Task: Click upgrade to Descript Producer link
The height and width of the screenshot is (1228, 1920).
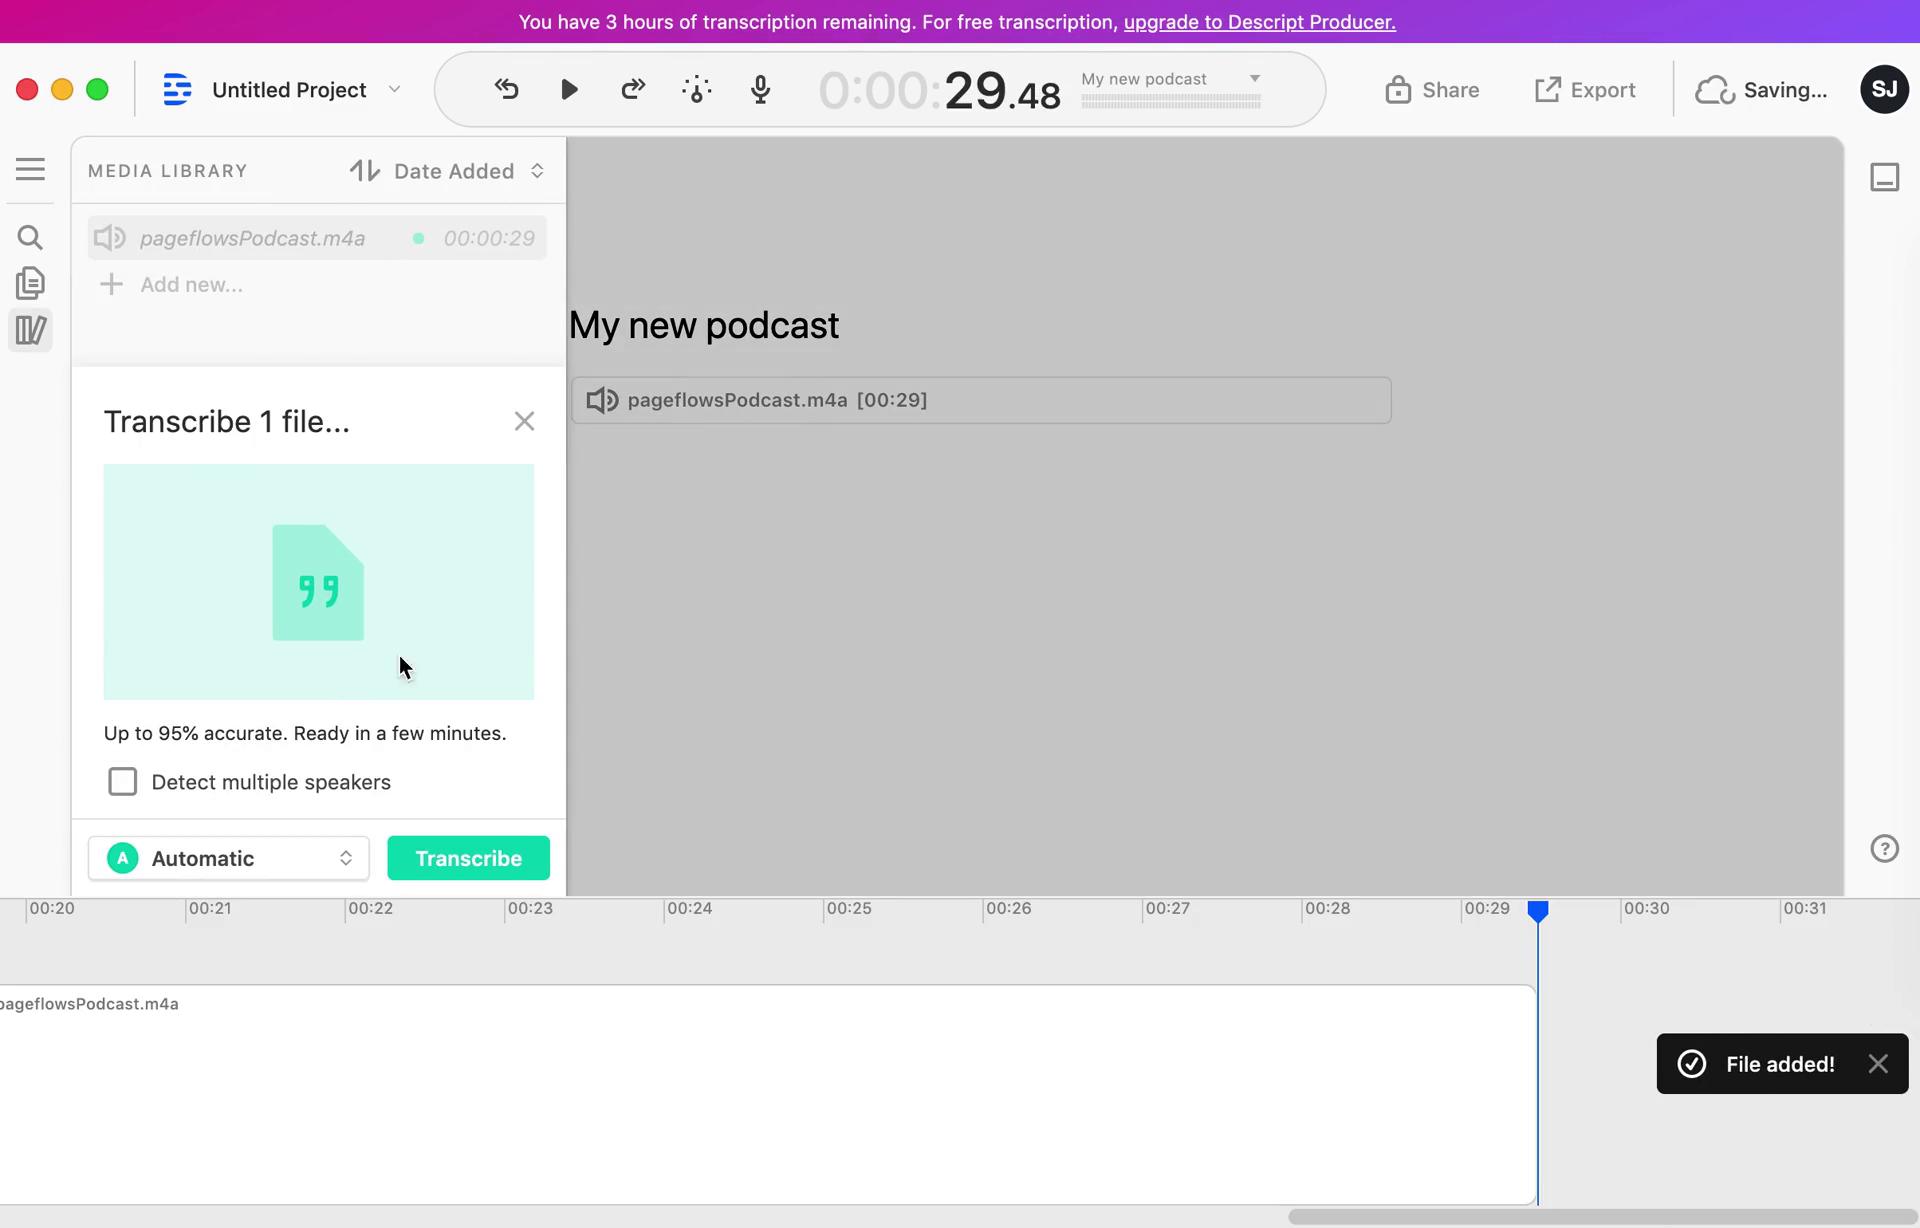Action: (x=1259, y=21)
